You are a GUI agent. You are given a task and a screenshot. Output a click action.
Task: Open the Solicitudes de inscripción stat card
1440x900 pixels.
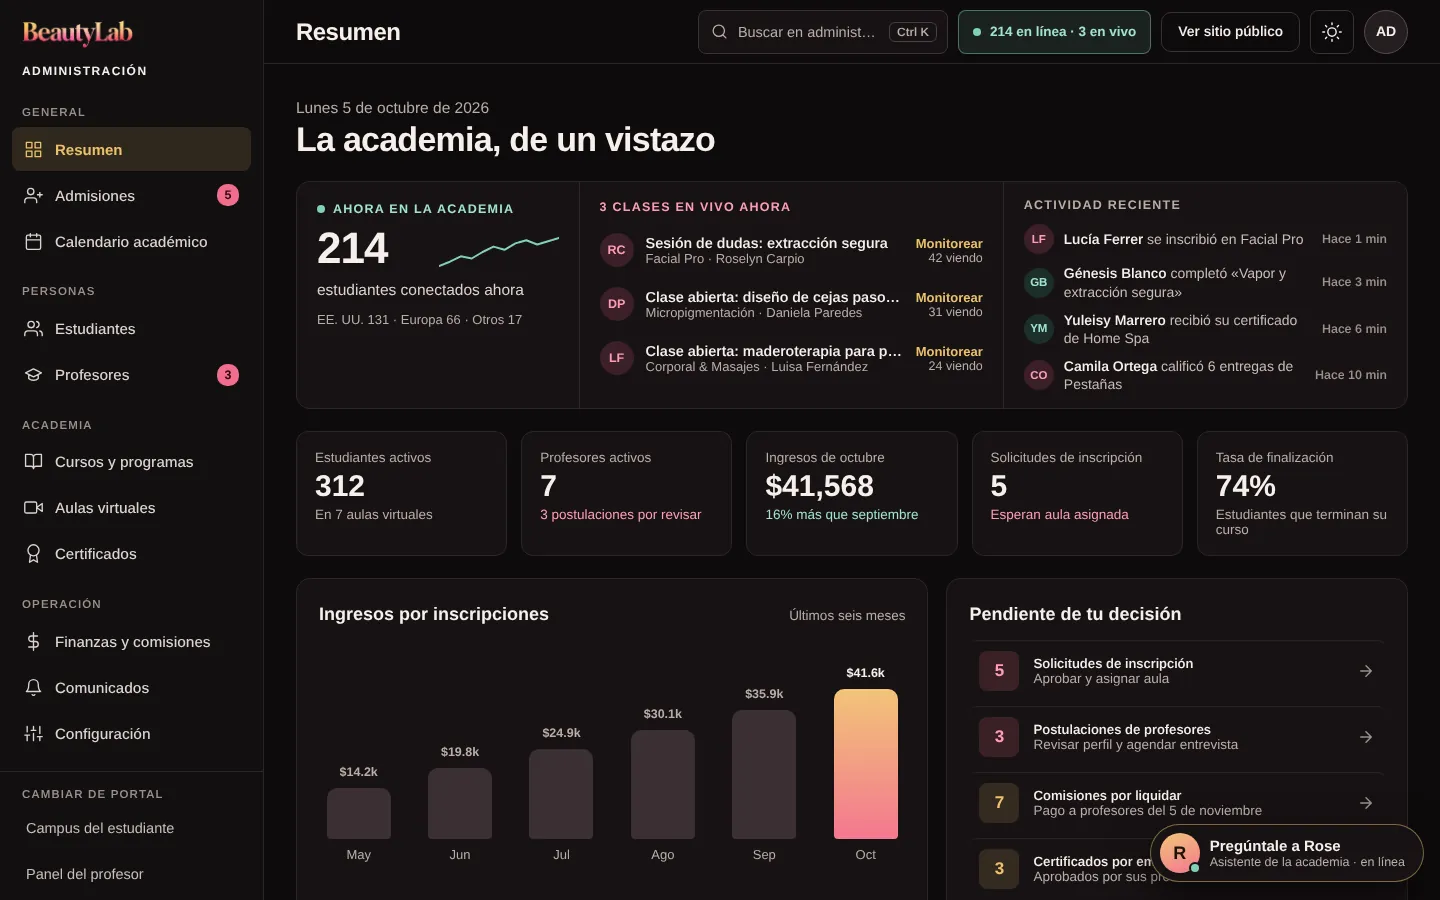click(1077, 493)
